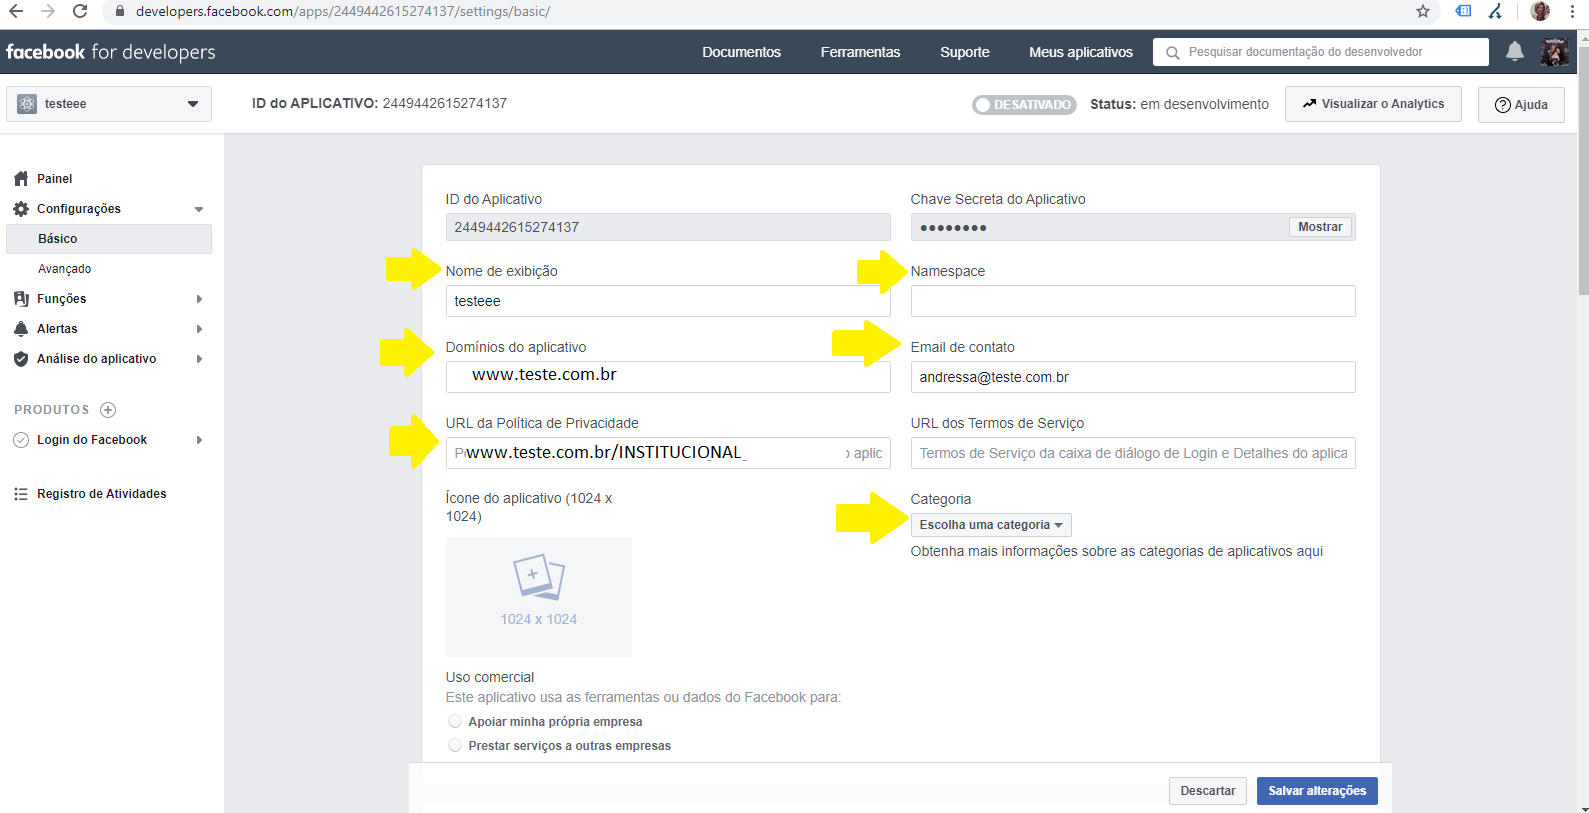Go to Avançado settings
This screenshot has width=1589, height=813.
click(65, 268)
